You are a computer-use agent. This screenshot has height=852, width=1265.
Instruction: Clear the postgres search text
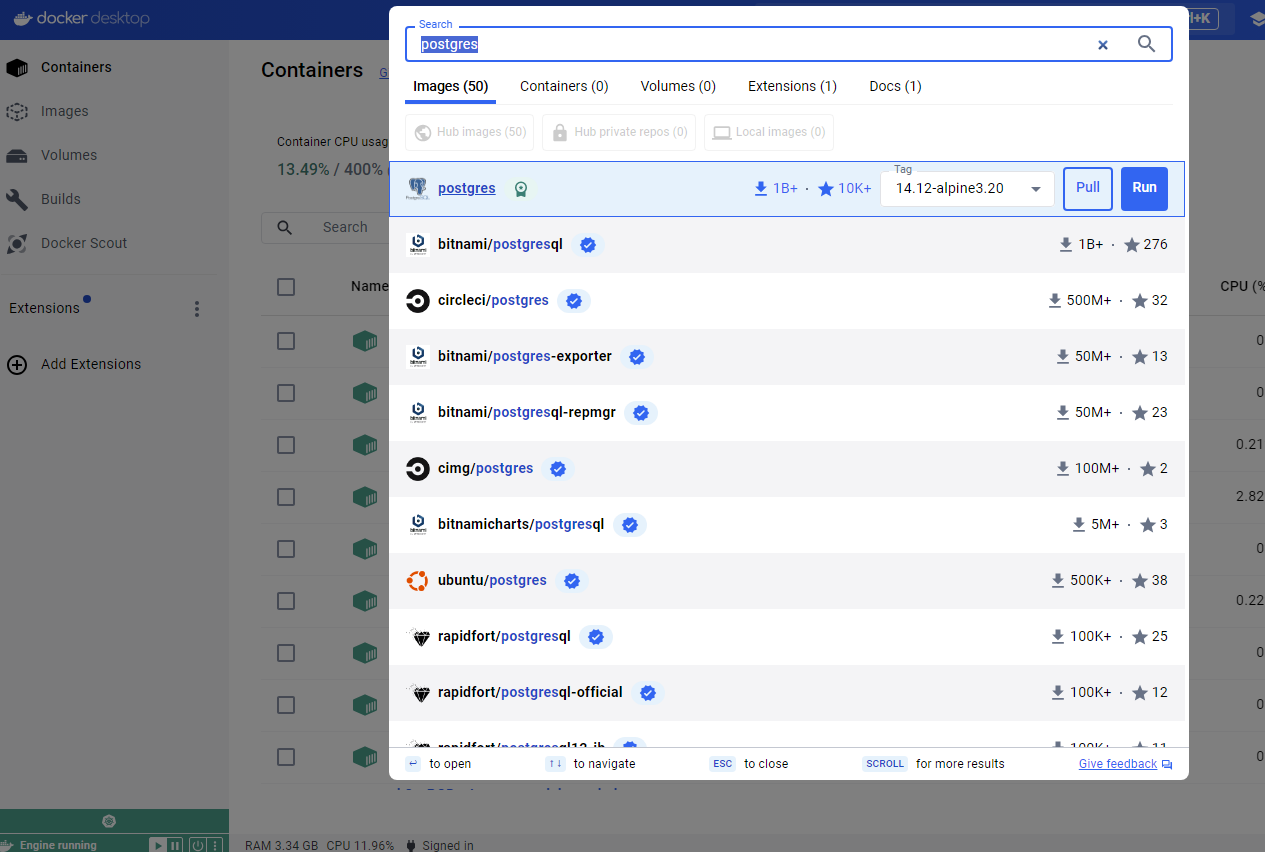1103,45
